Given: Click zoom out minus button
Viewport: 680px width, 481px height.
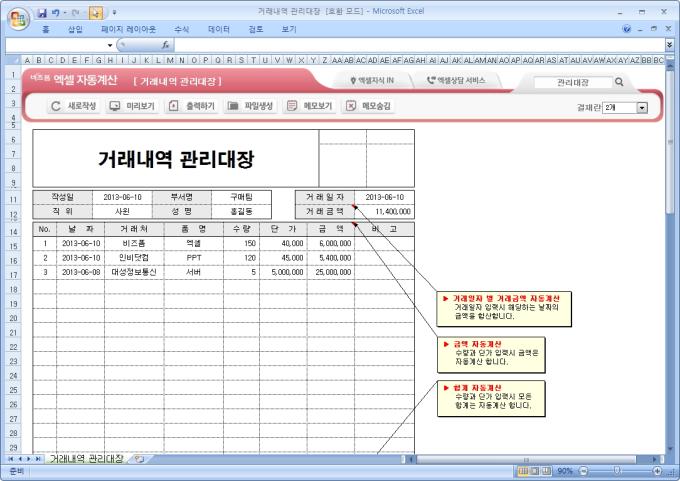Looking at the screenshot, I should coord(583,471).
